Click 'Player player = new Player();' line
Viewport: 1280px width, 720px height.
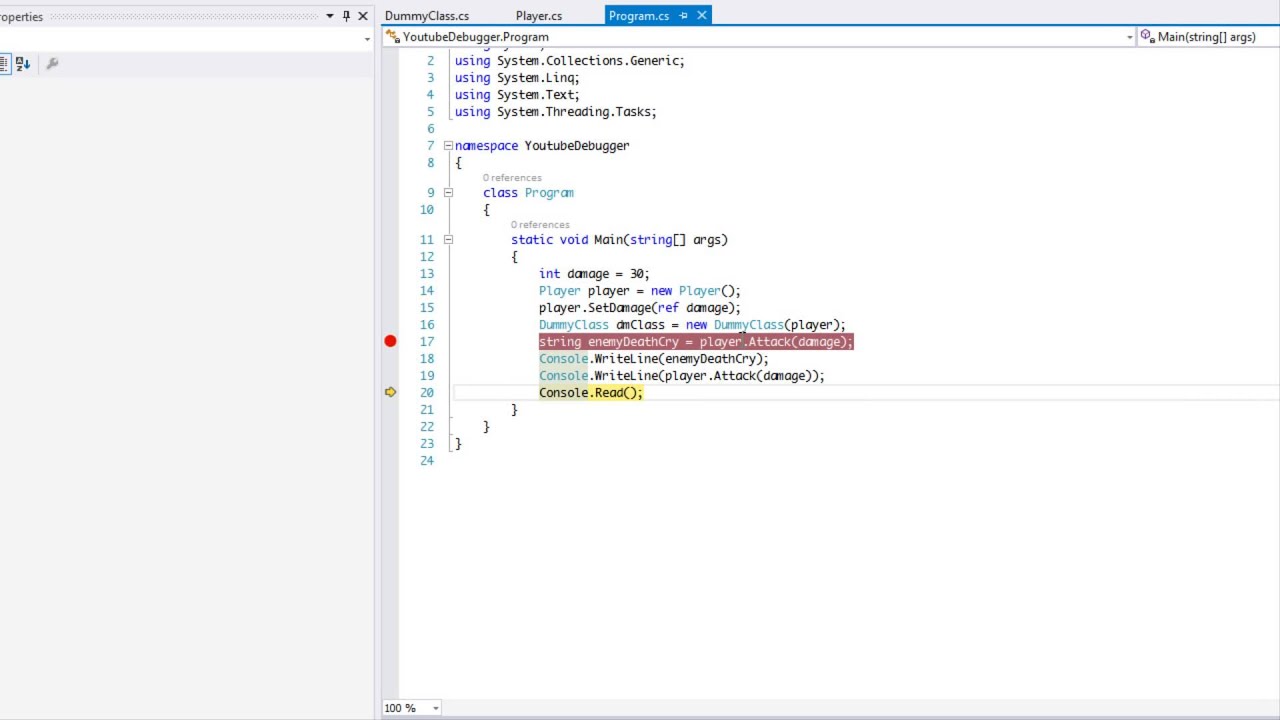click(640, 291)
